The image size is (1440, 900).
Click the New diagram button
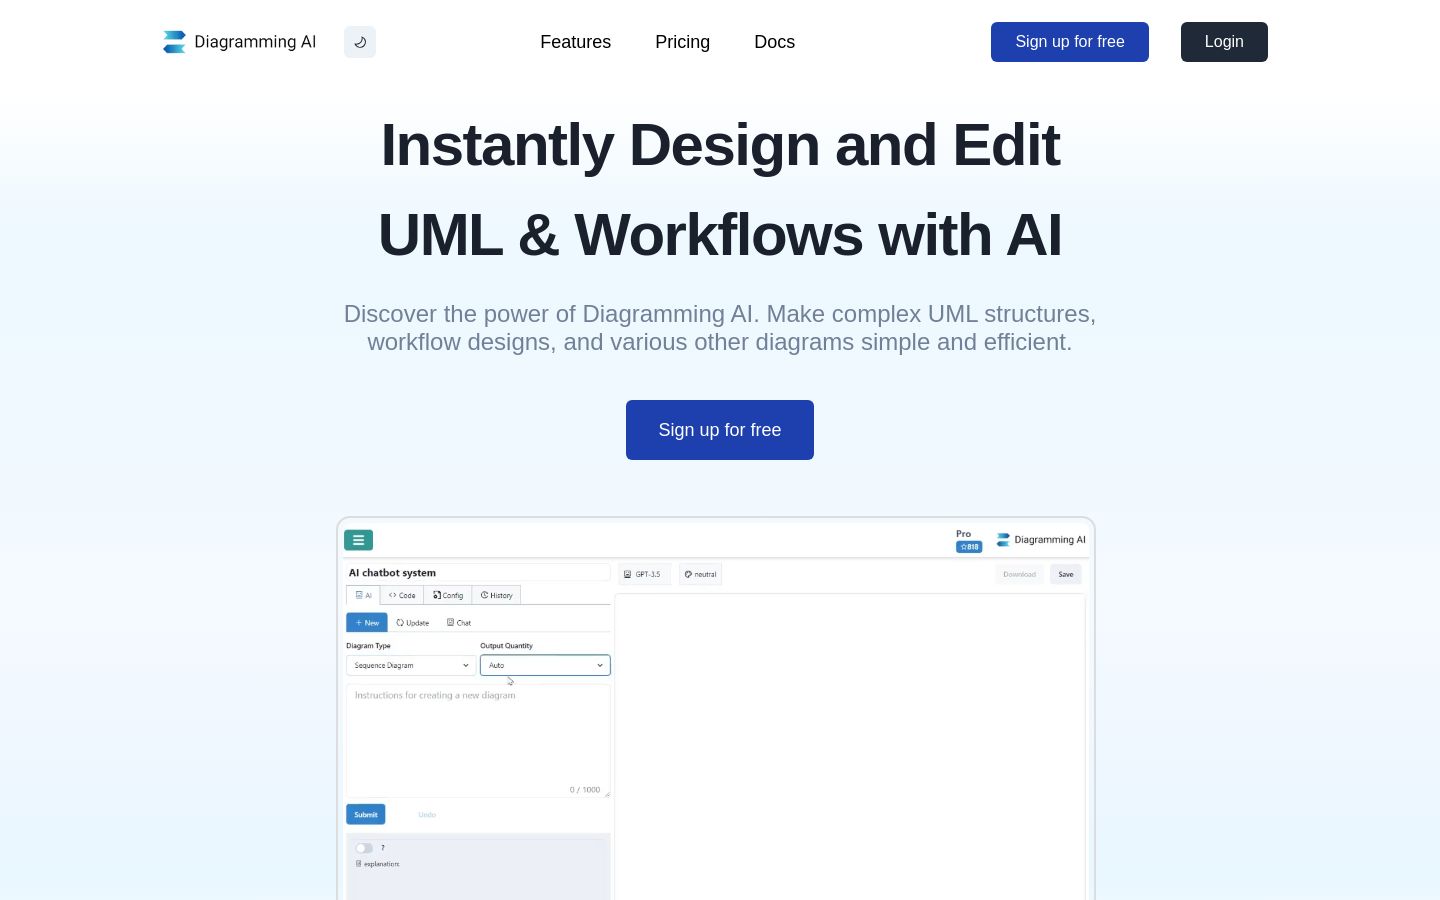click(367, 622)
